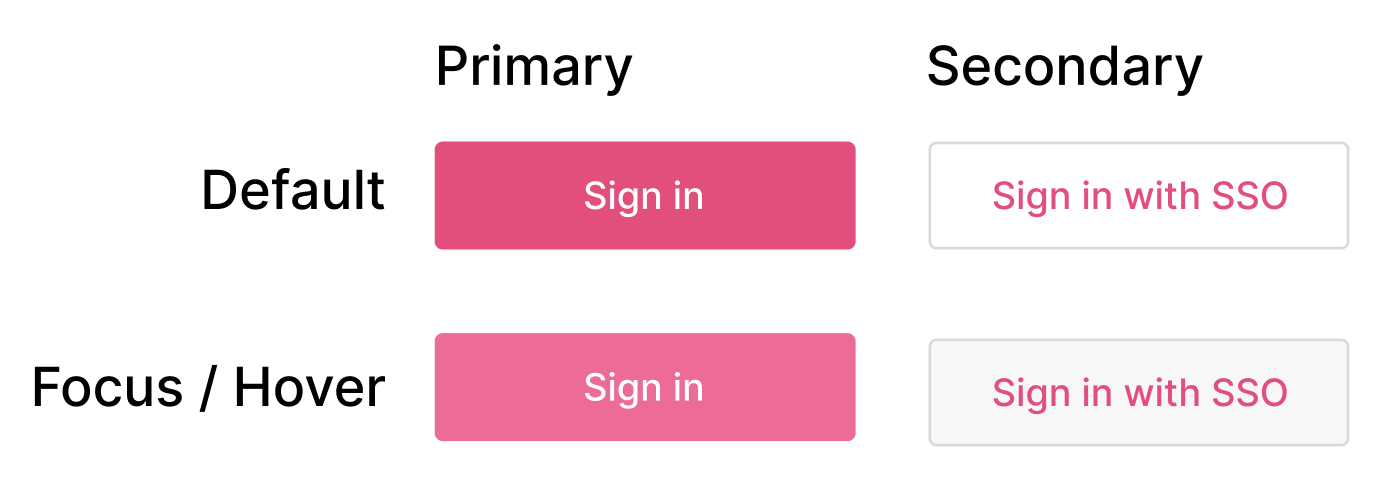
Task: Select the darker pink Sign in button
Action: coord(644,195)
